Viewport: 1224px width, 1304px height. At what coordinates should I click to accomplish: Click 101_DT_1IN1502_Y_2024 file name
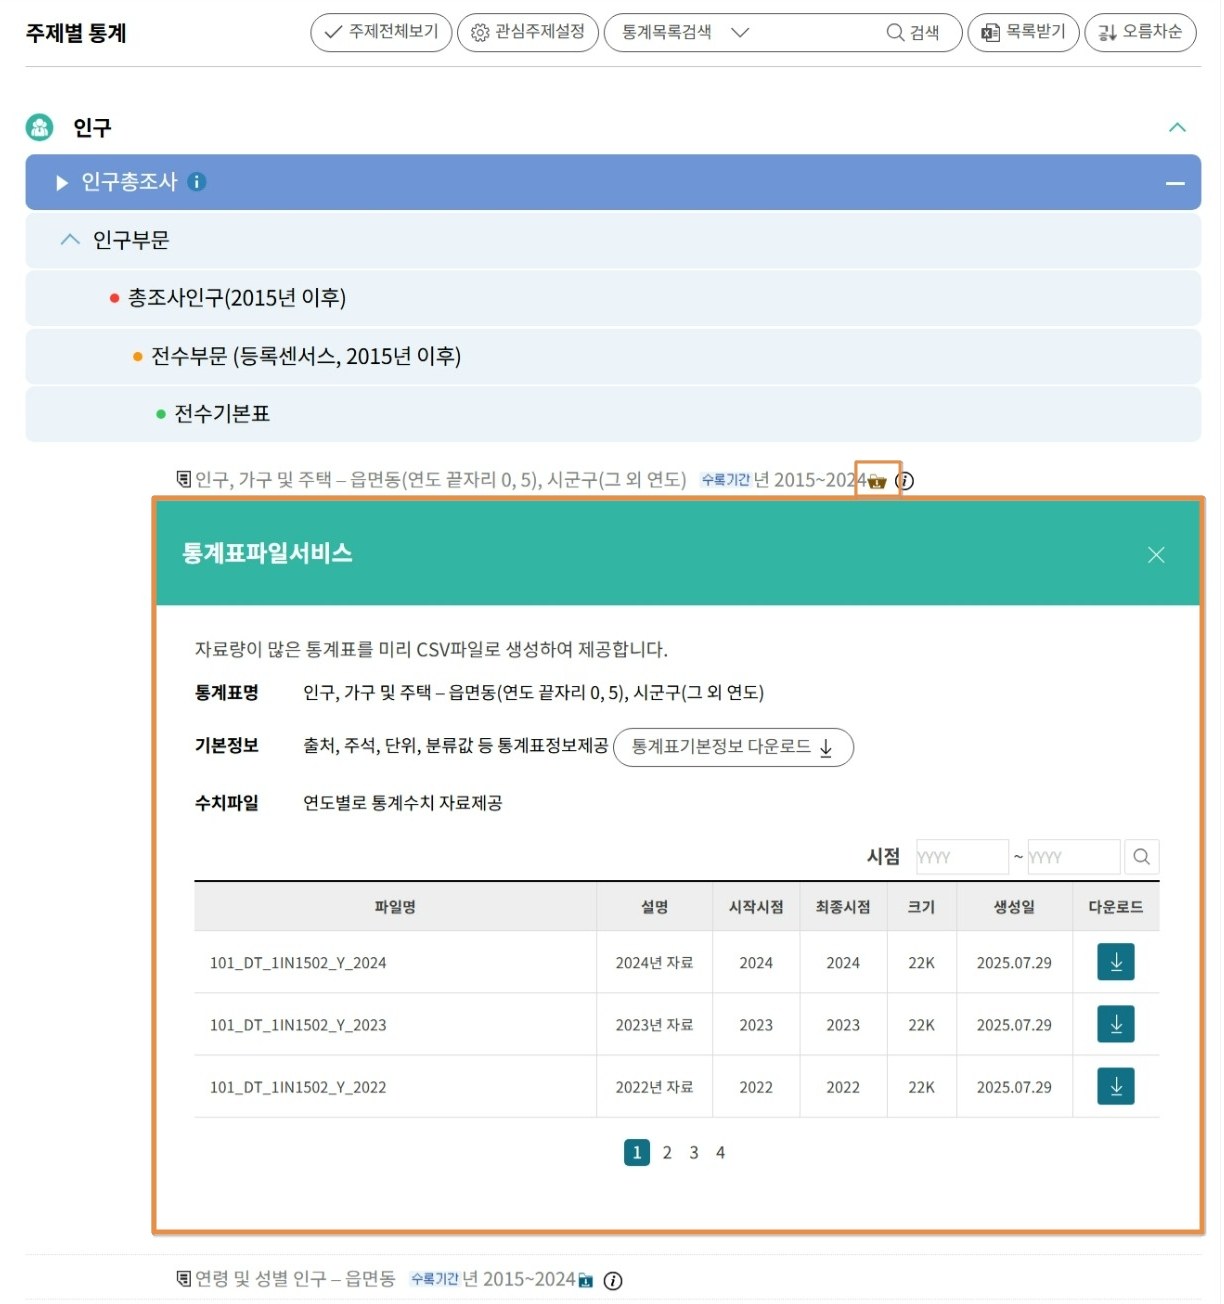pyautogui.click(x=298, y=963)
